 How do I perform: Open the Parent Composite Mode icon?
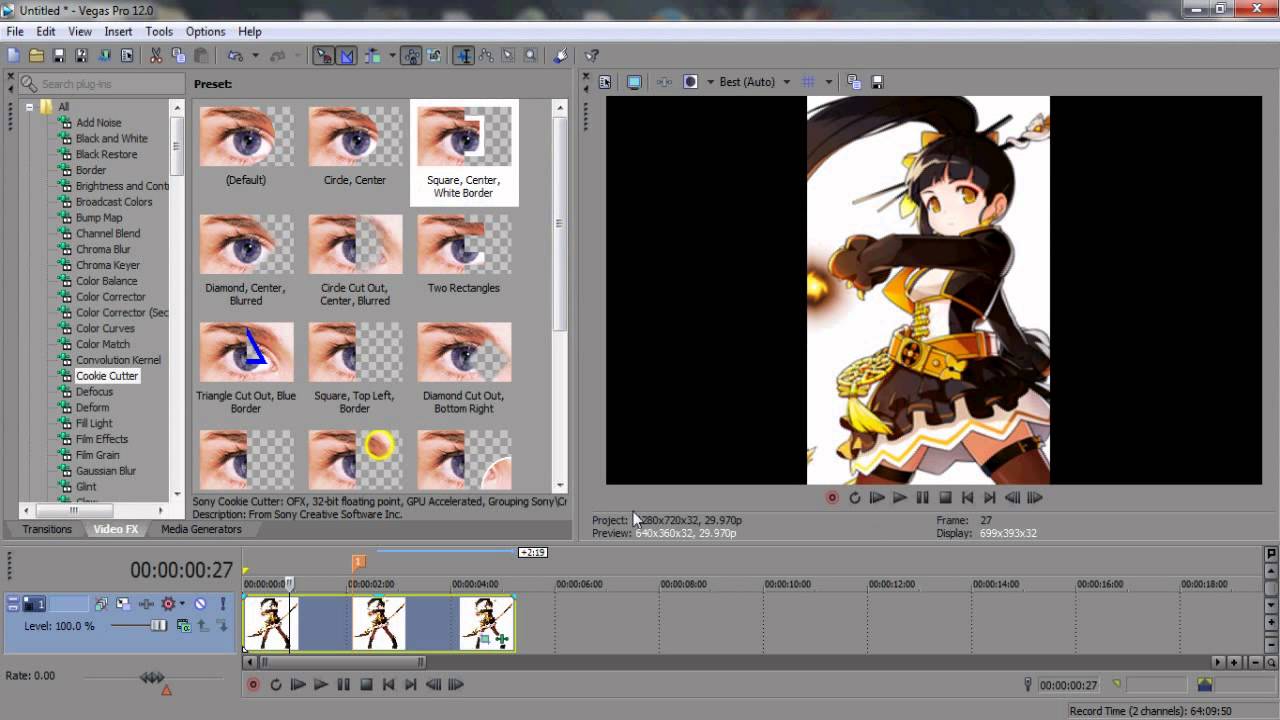tap(183, 626)
